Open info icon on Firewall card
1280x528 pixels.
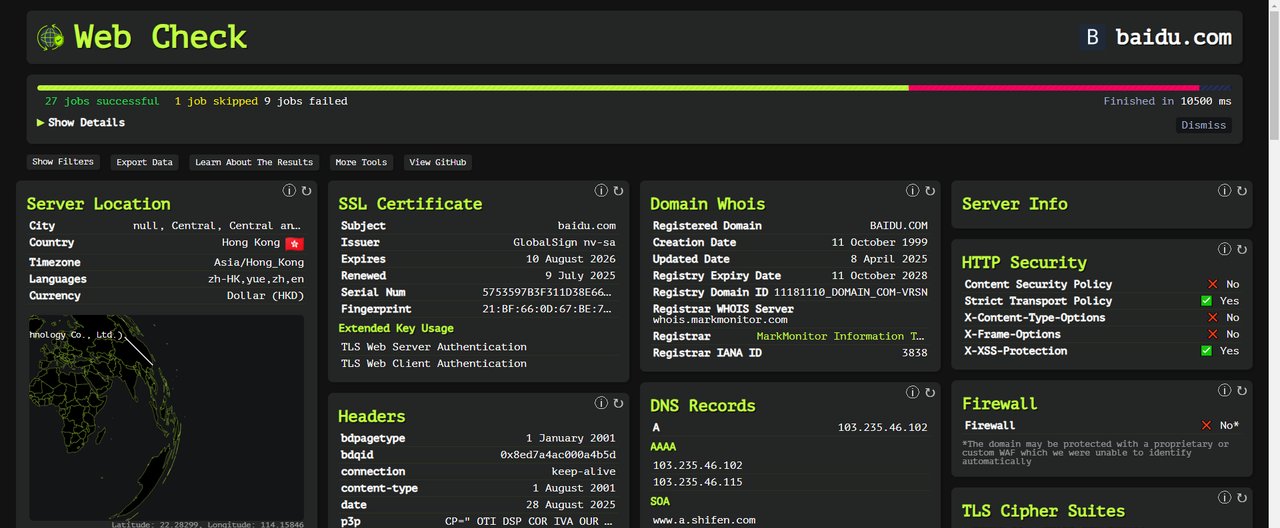(1225, 390)
